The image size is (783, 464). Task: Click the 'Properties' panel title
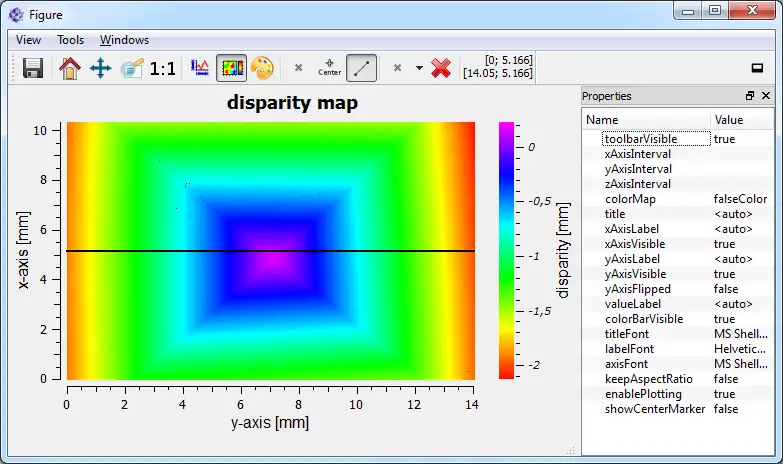coord(607,96)
